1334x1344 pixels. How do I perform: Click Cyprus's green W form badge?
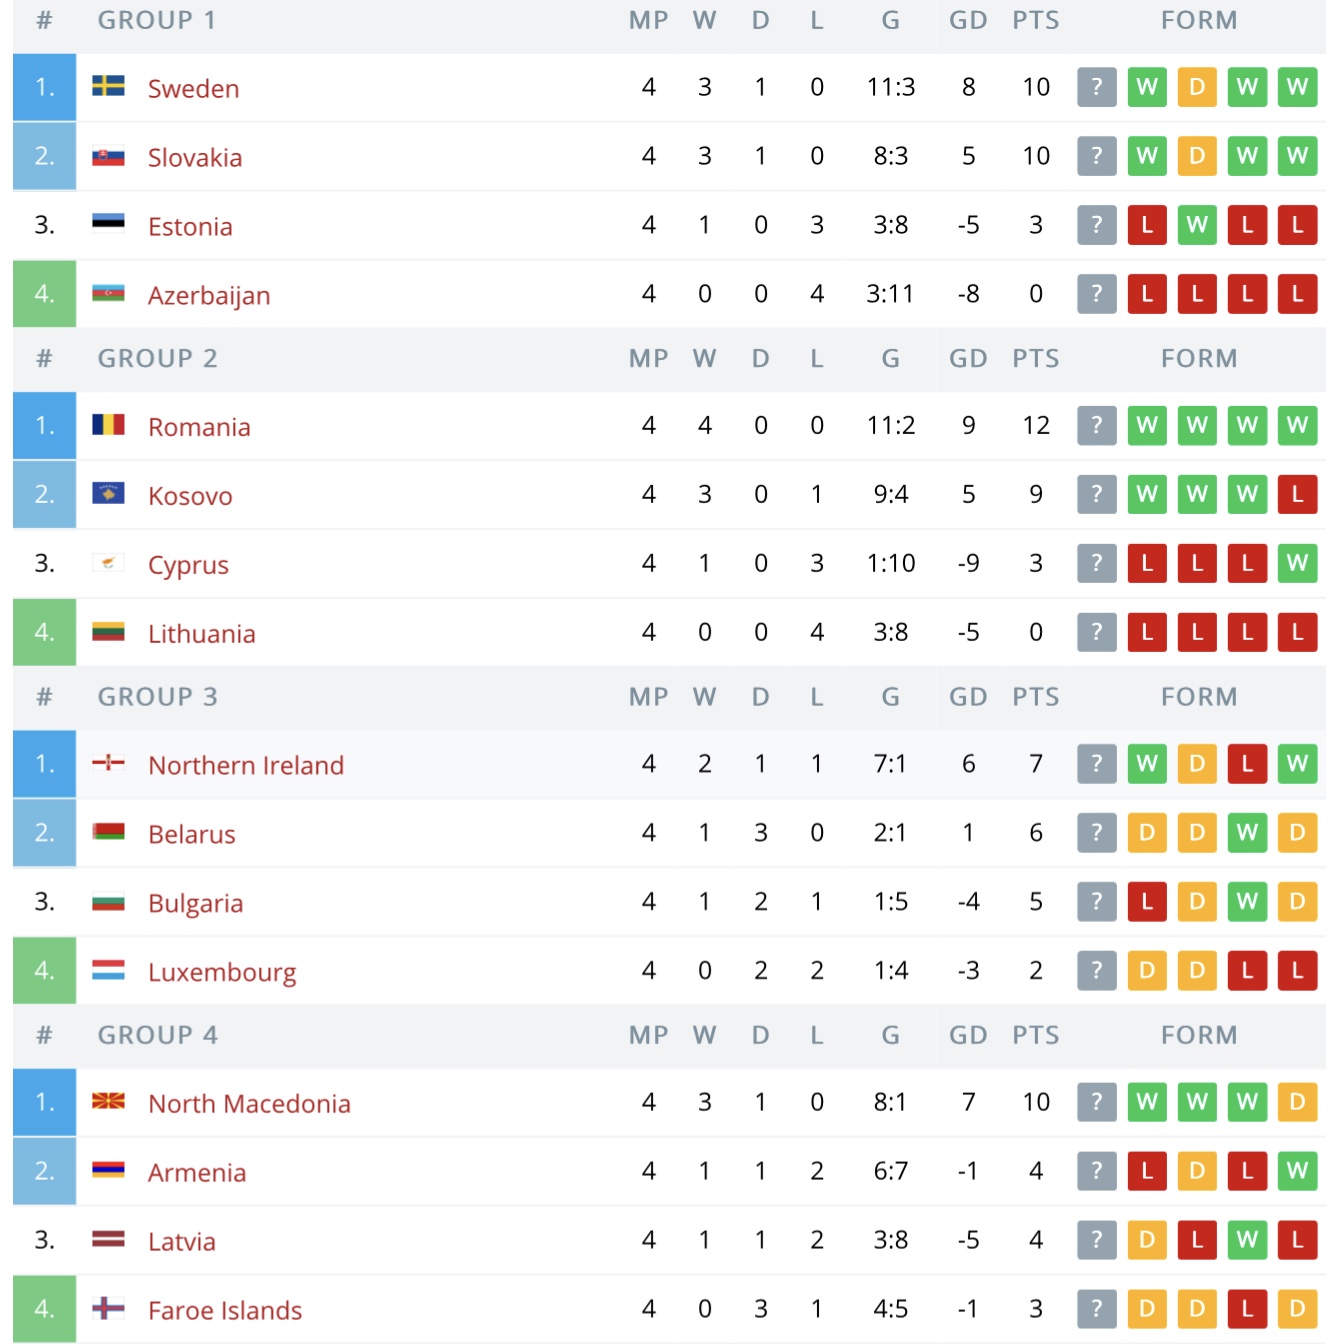pyautogui.click(x=1296, y=563)
